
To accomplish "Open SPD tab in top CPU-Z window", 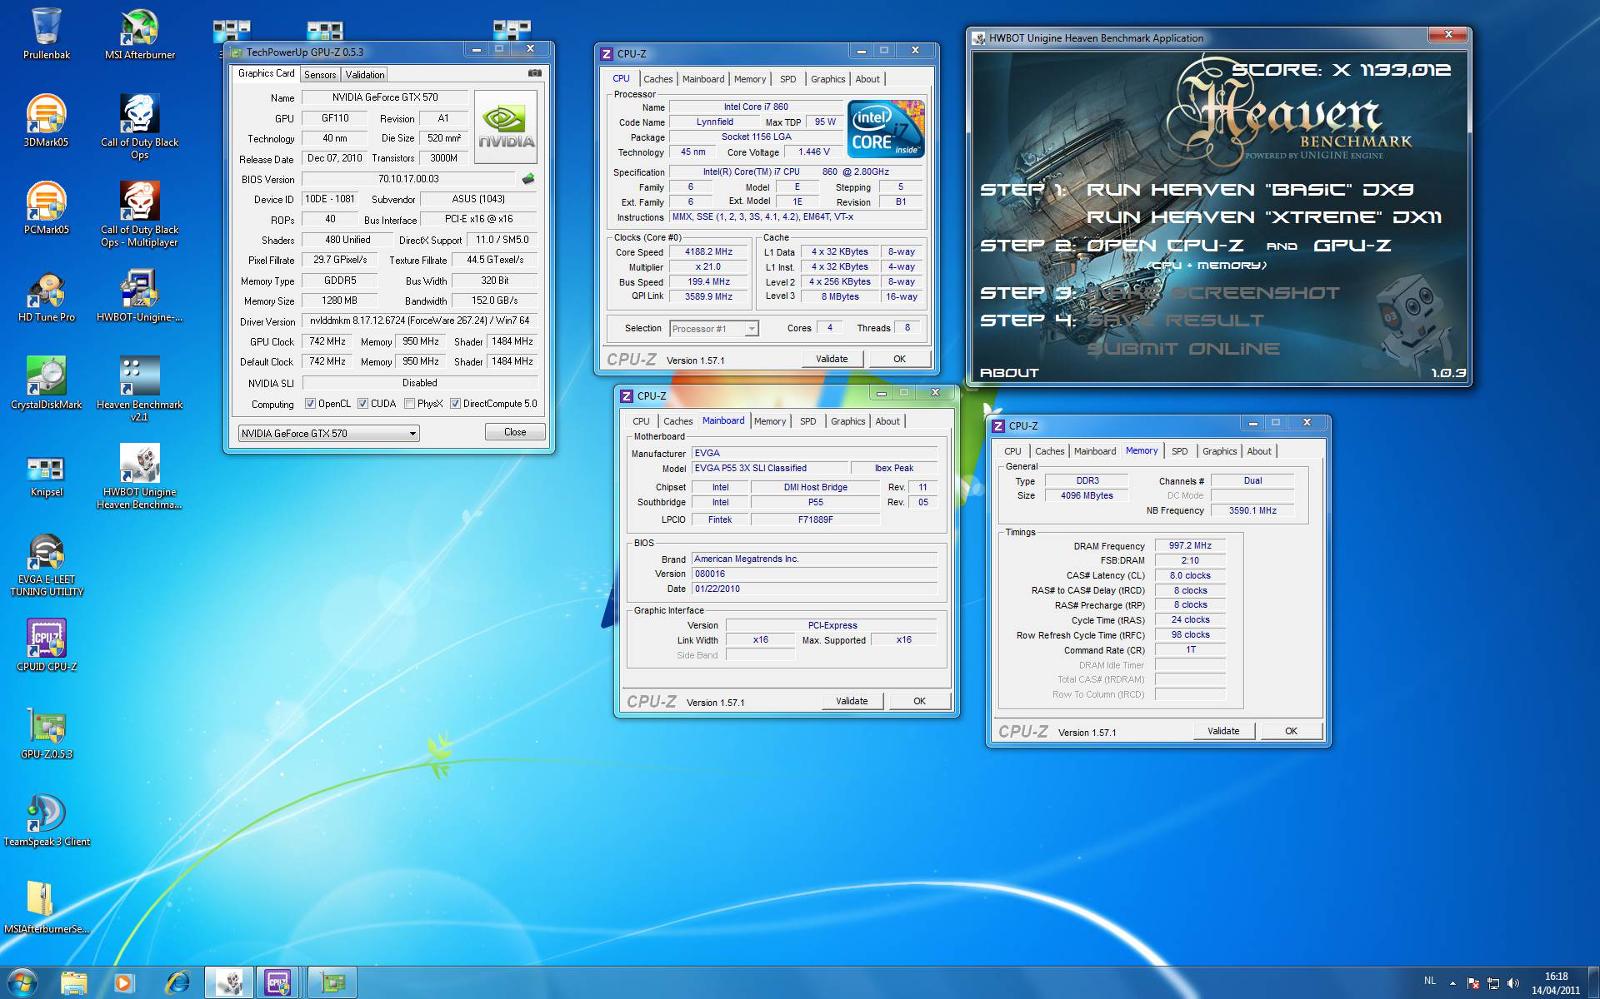I will click(788, 79).
